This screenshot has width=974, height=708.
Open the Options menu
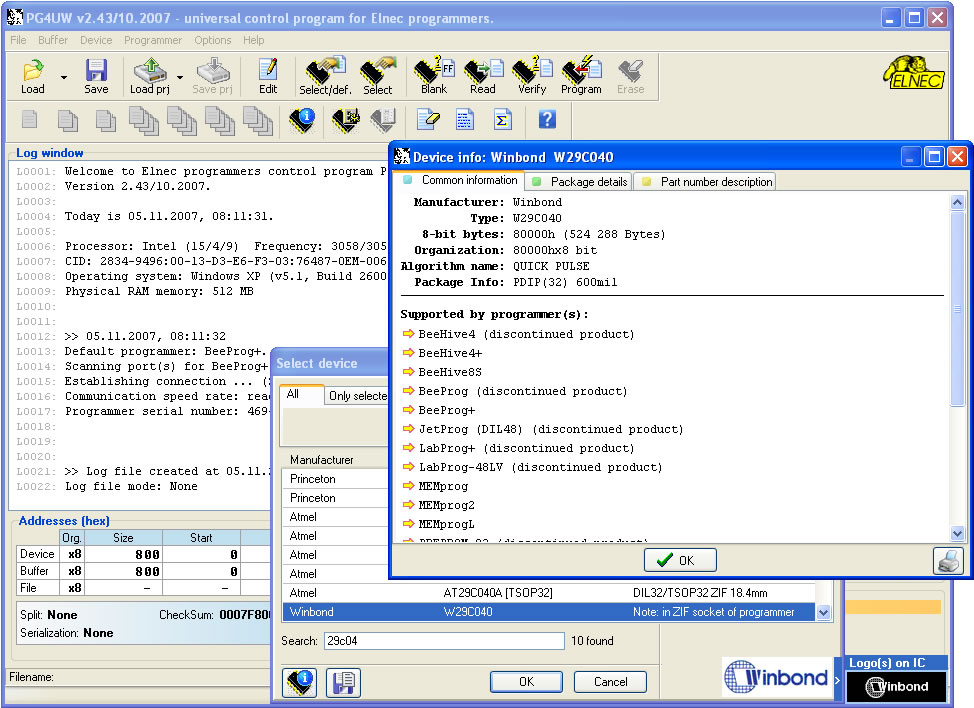(x=212, y=40)
